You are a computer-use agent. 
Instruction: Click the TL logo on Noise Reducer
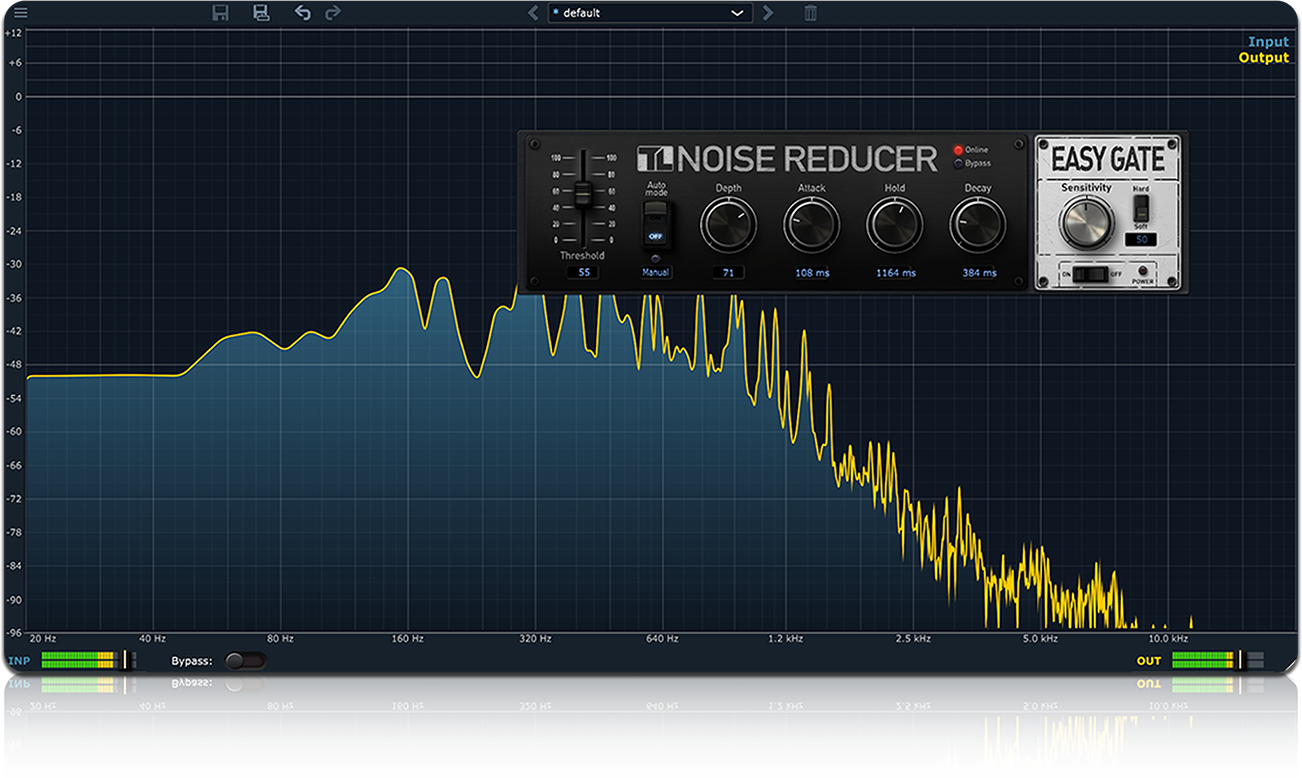coord(656,158)
